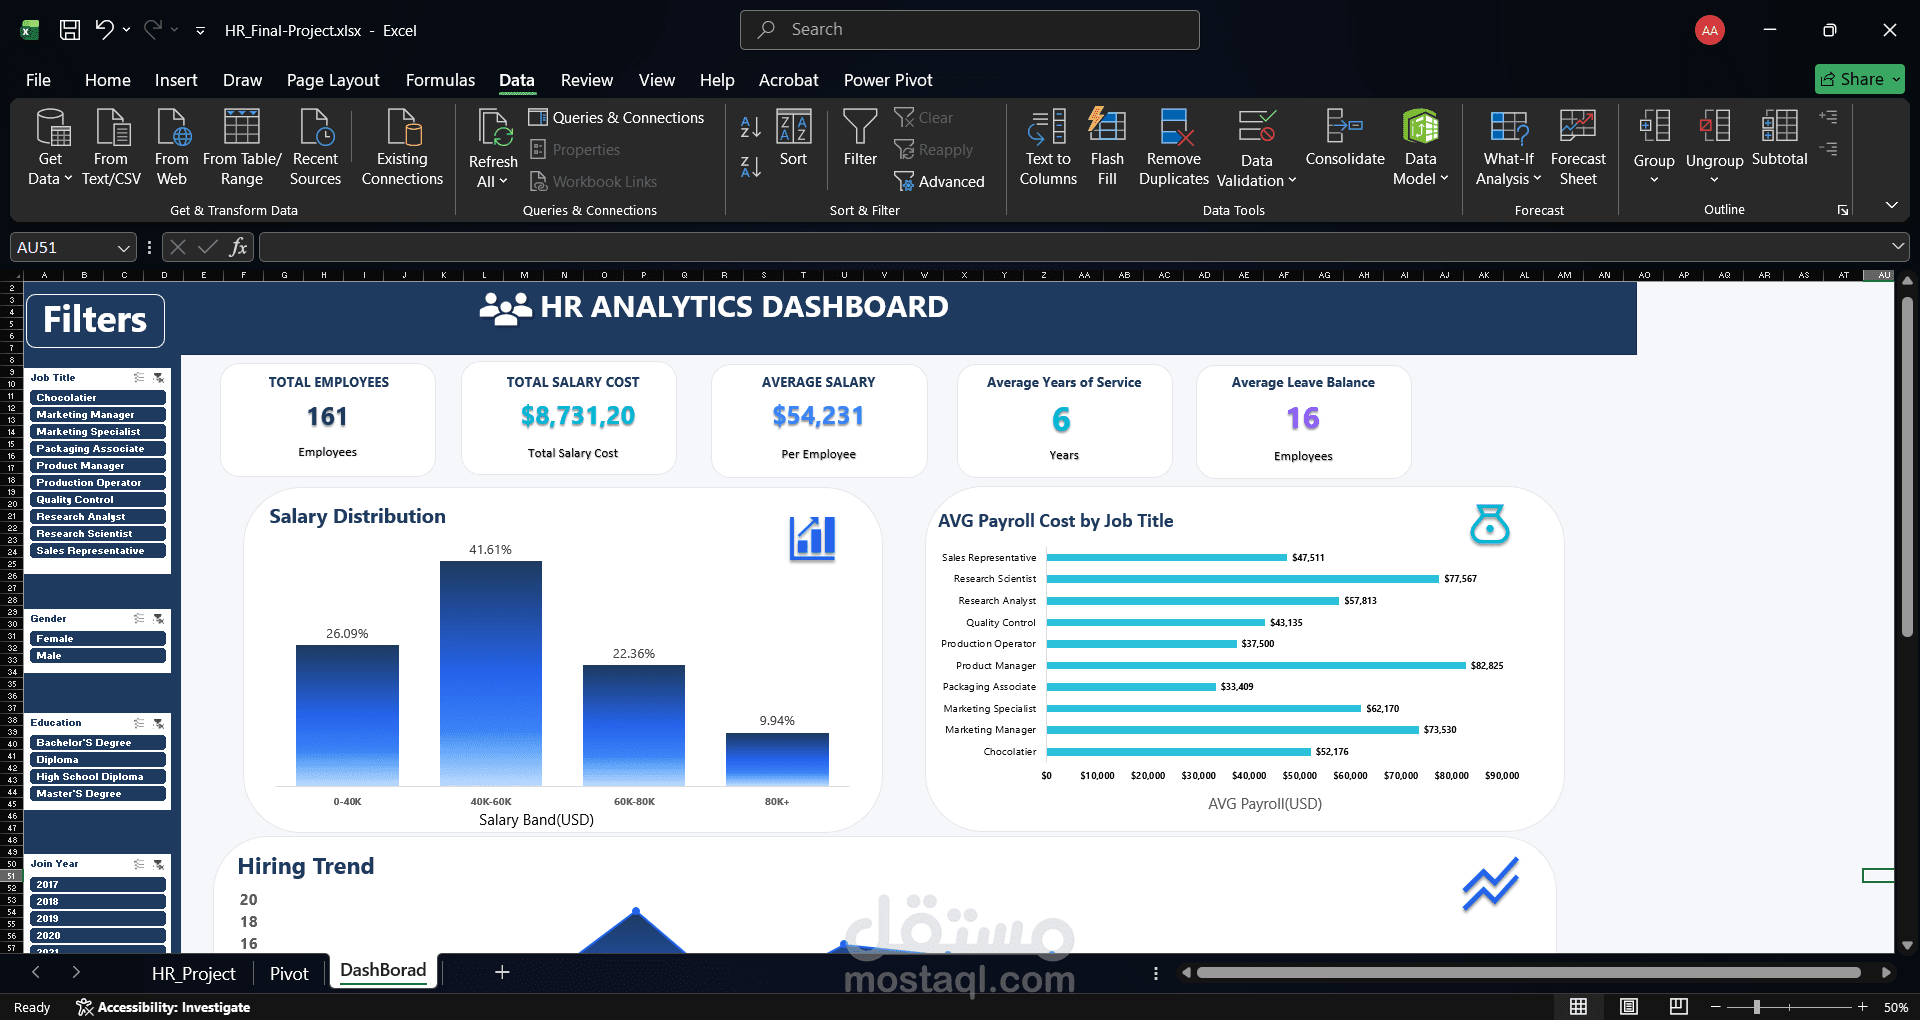
Task: Open the Sort dialog
Action: pyautogui.click(x=793, y=138)
